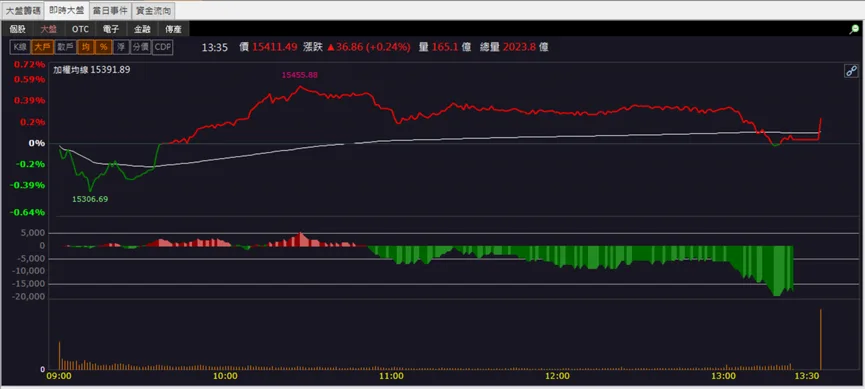
Task: Click the 13:00 time axis label
Action: click(723, 376)
